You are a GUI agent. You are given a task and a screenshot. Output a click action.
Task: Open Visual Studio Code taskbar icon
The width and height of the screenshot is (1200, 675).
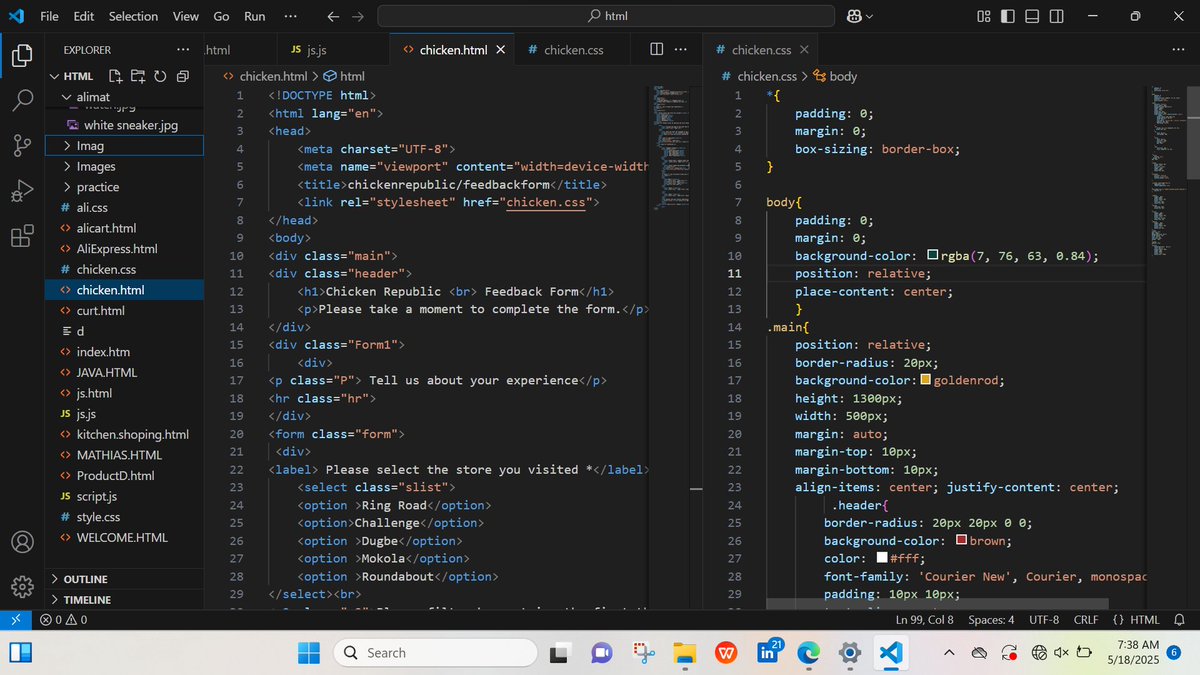coord(893,653)
